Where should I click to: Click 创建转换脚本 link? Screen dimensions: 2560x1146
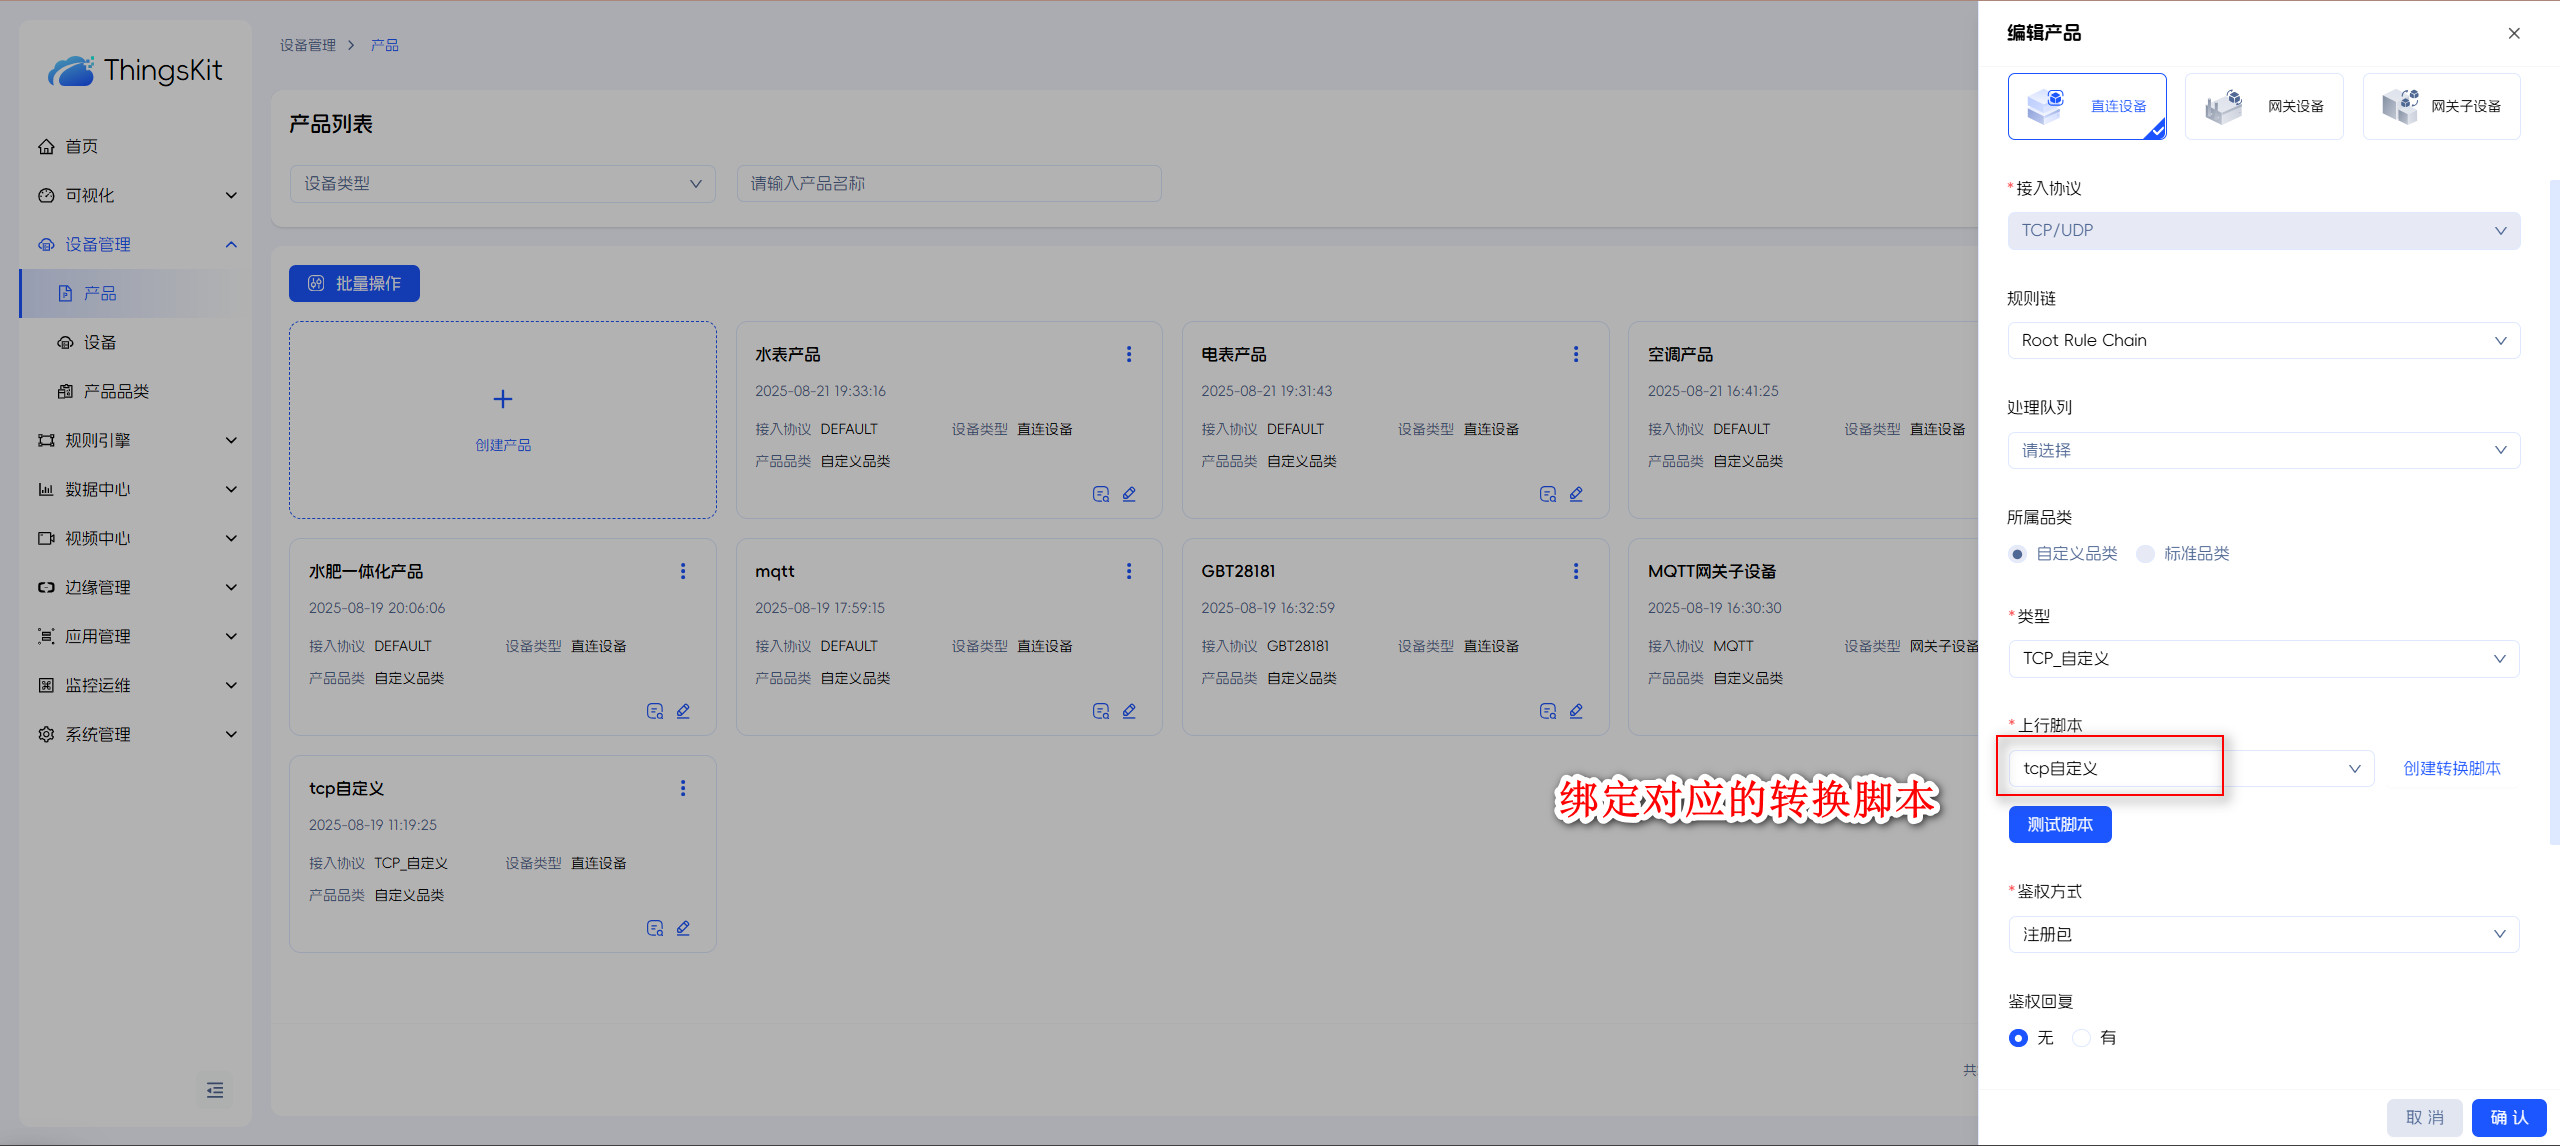coord(2451,769)
